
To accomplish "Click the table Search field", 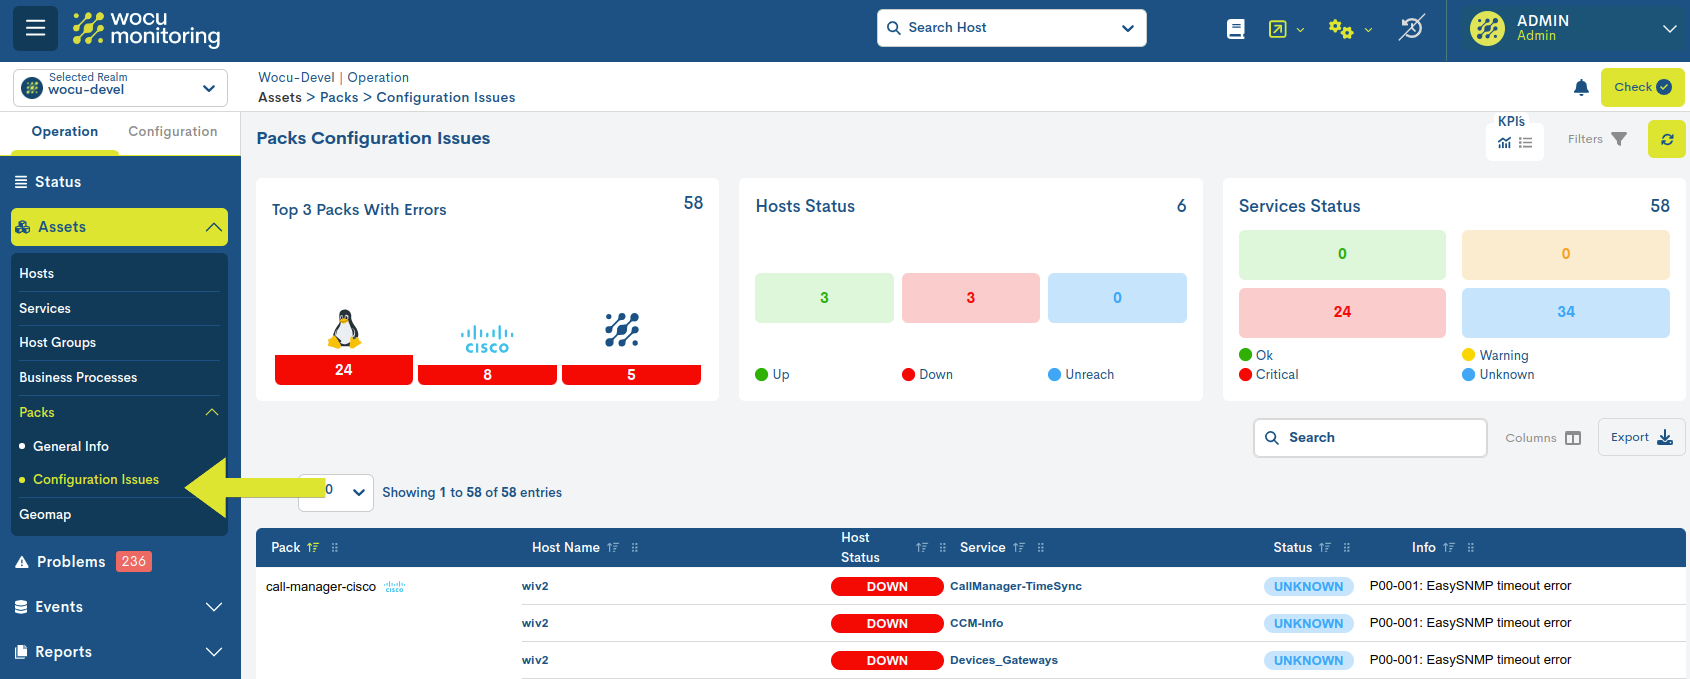I will coord(1370,438).
